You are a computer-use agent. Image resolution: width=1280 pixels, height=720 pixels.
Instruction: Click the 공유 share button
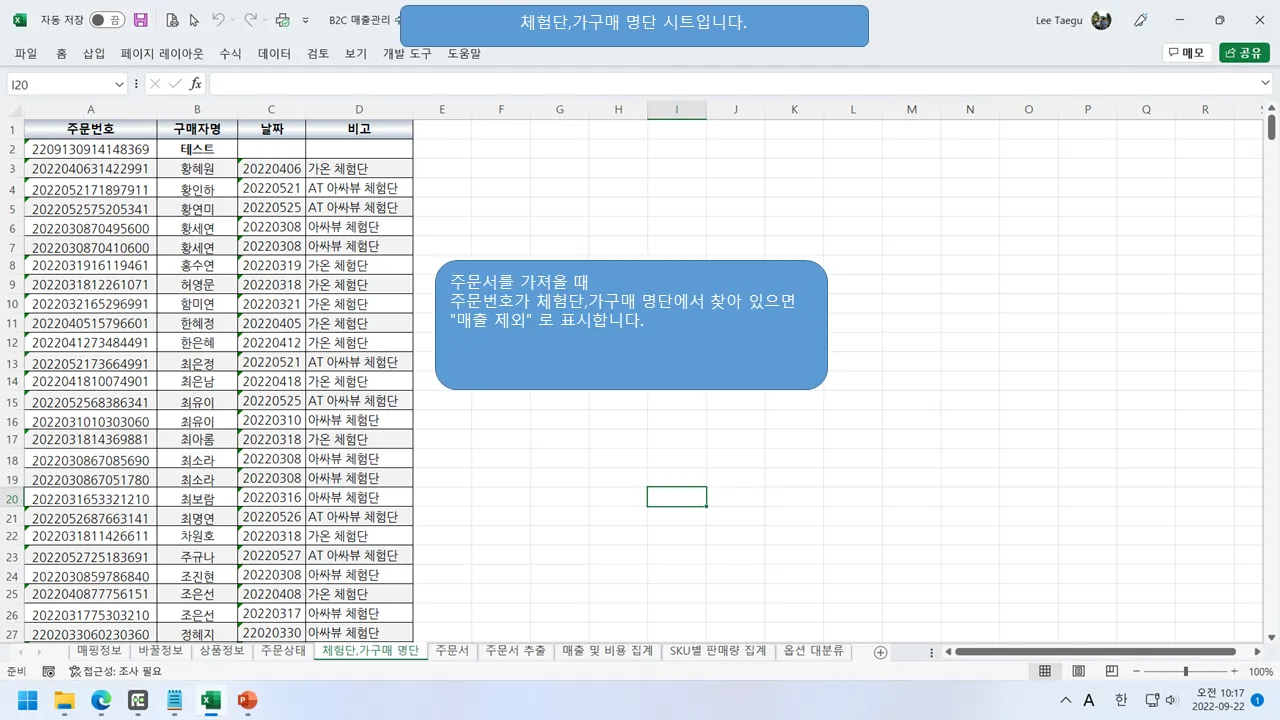coord(1244,53)
